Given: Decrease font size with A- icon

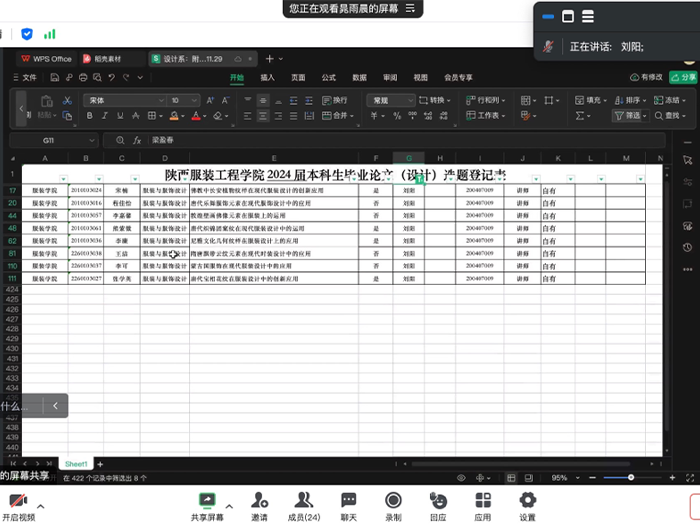Looking at the screenshot, I should click(x=225, y=100).
